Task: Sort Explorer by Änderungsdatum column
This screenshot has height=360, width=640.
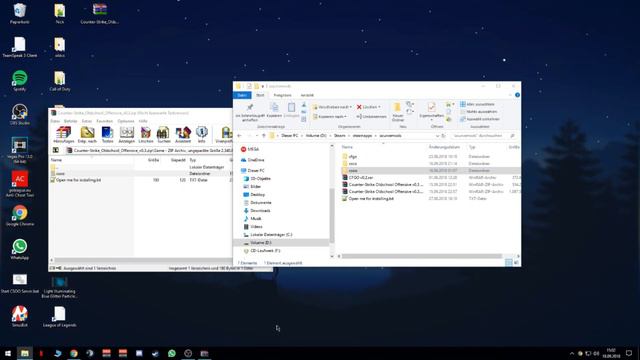Action: coord(445,147)
